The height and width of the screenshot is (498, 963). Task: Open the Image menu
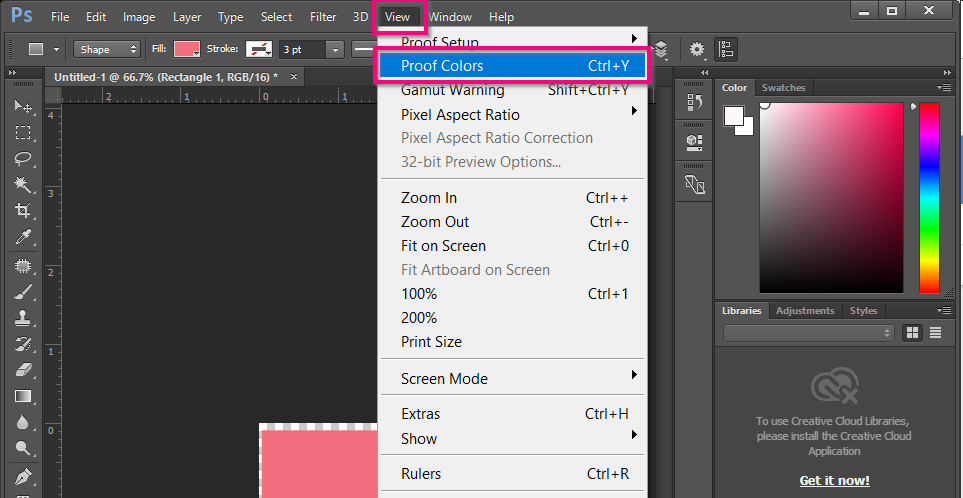[139, 17]
